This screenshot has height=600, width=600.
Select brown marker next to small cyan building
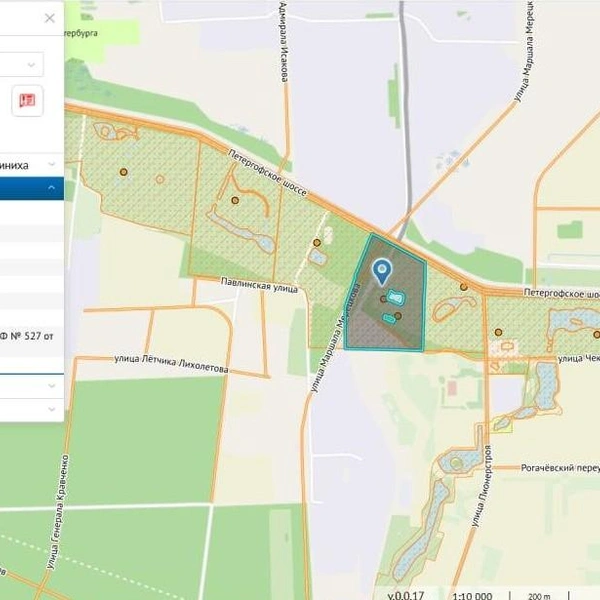tap(398, 316)
